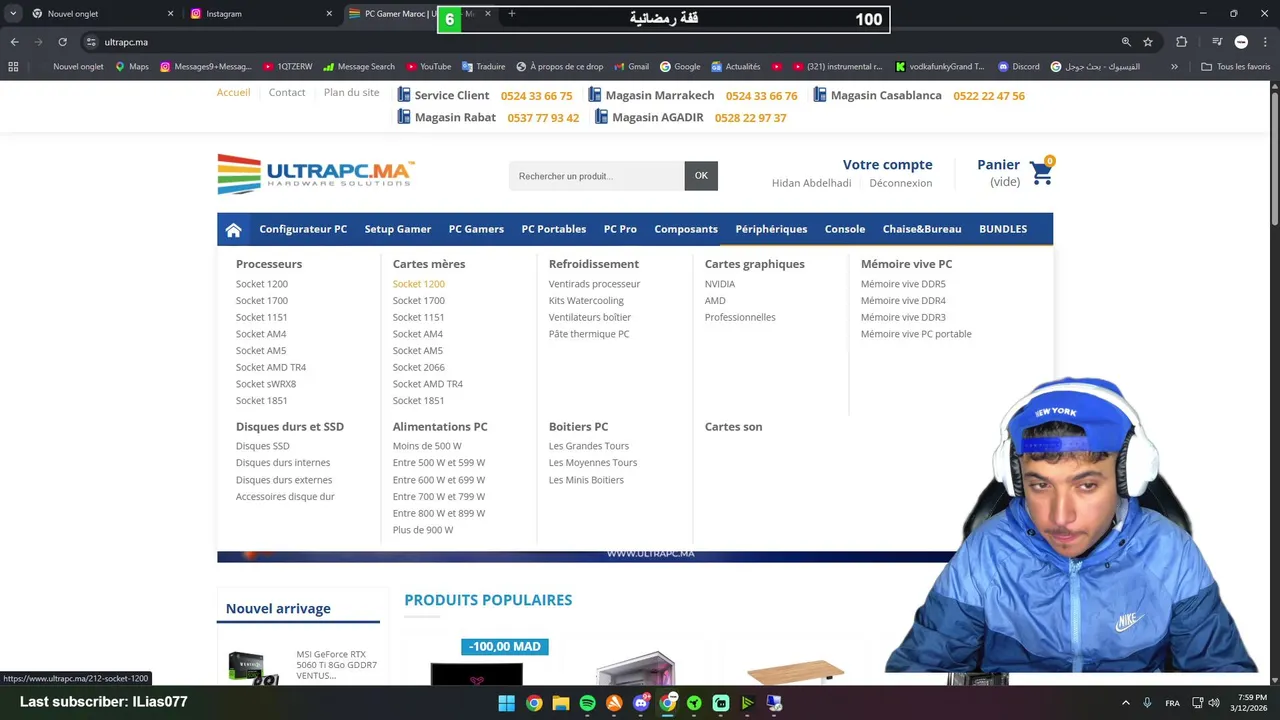Click the zoom magnifier in address bar
This screenshot has height=720, width=1280.
tap(1126, 42)
